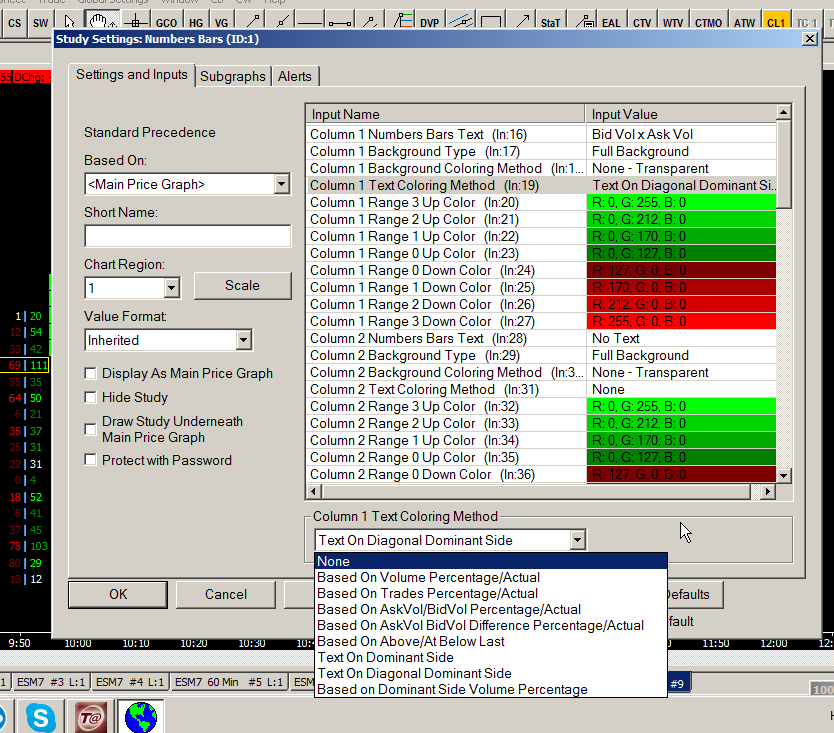Click the inputs list scroll down arrow

(x=783, y=476)
